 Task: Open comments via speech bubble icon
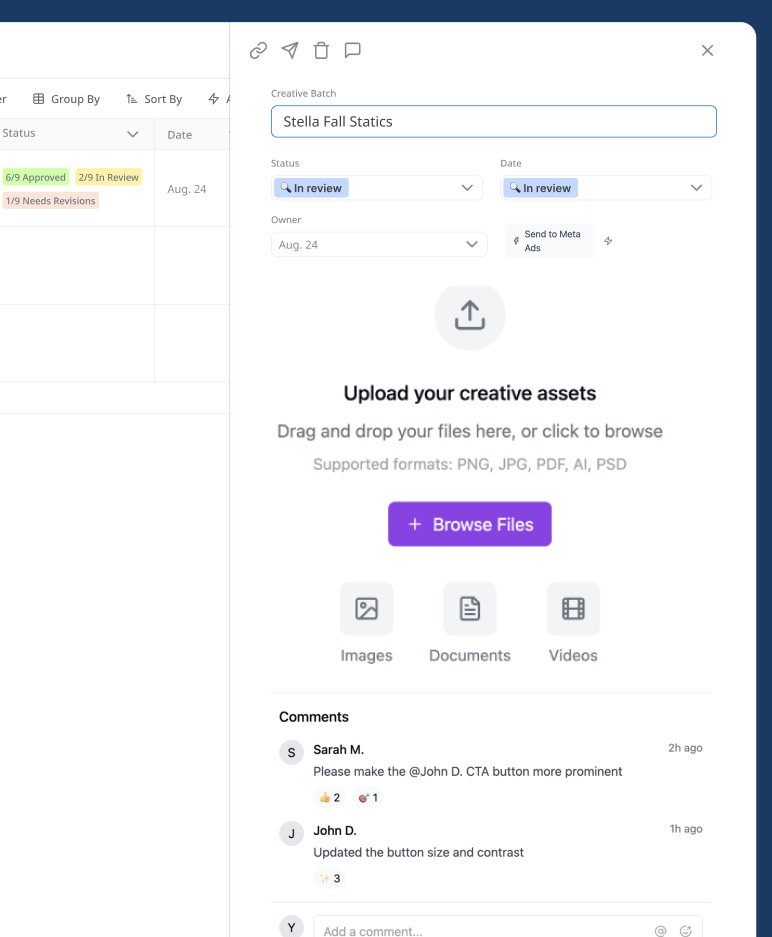click(352, 50)
